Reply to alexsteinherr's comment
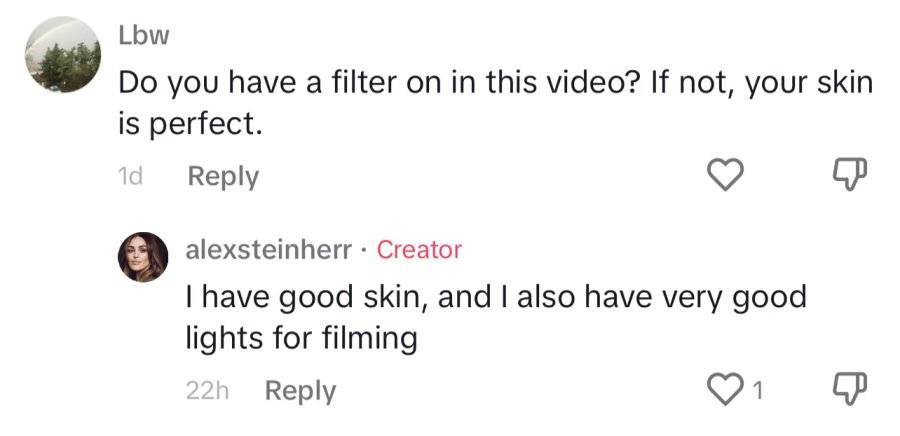900x436 pixels. coord(300,392)
